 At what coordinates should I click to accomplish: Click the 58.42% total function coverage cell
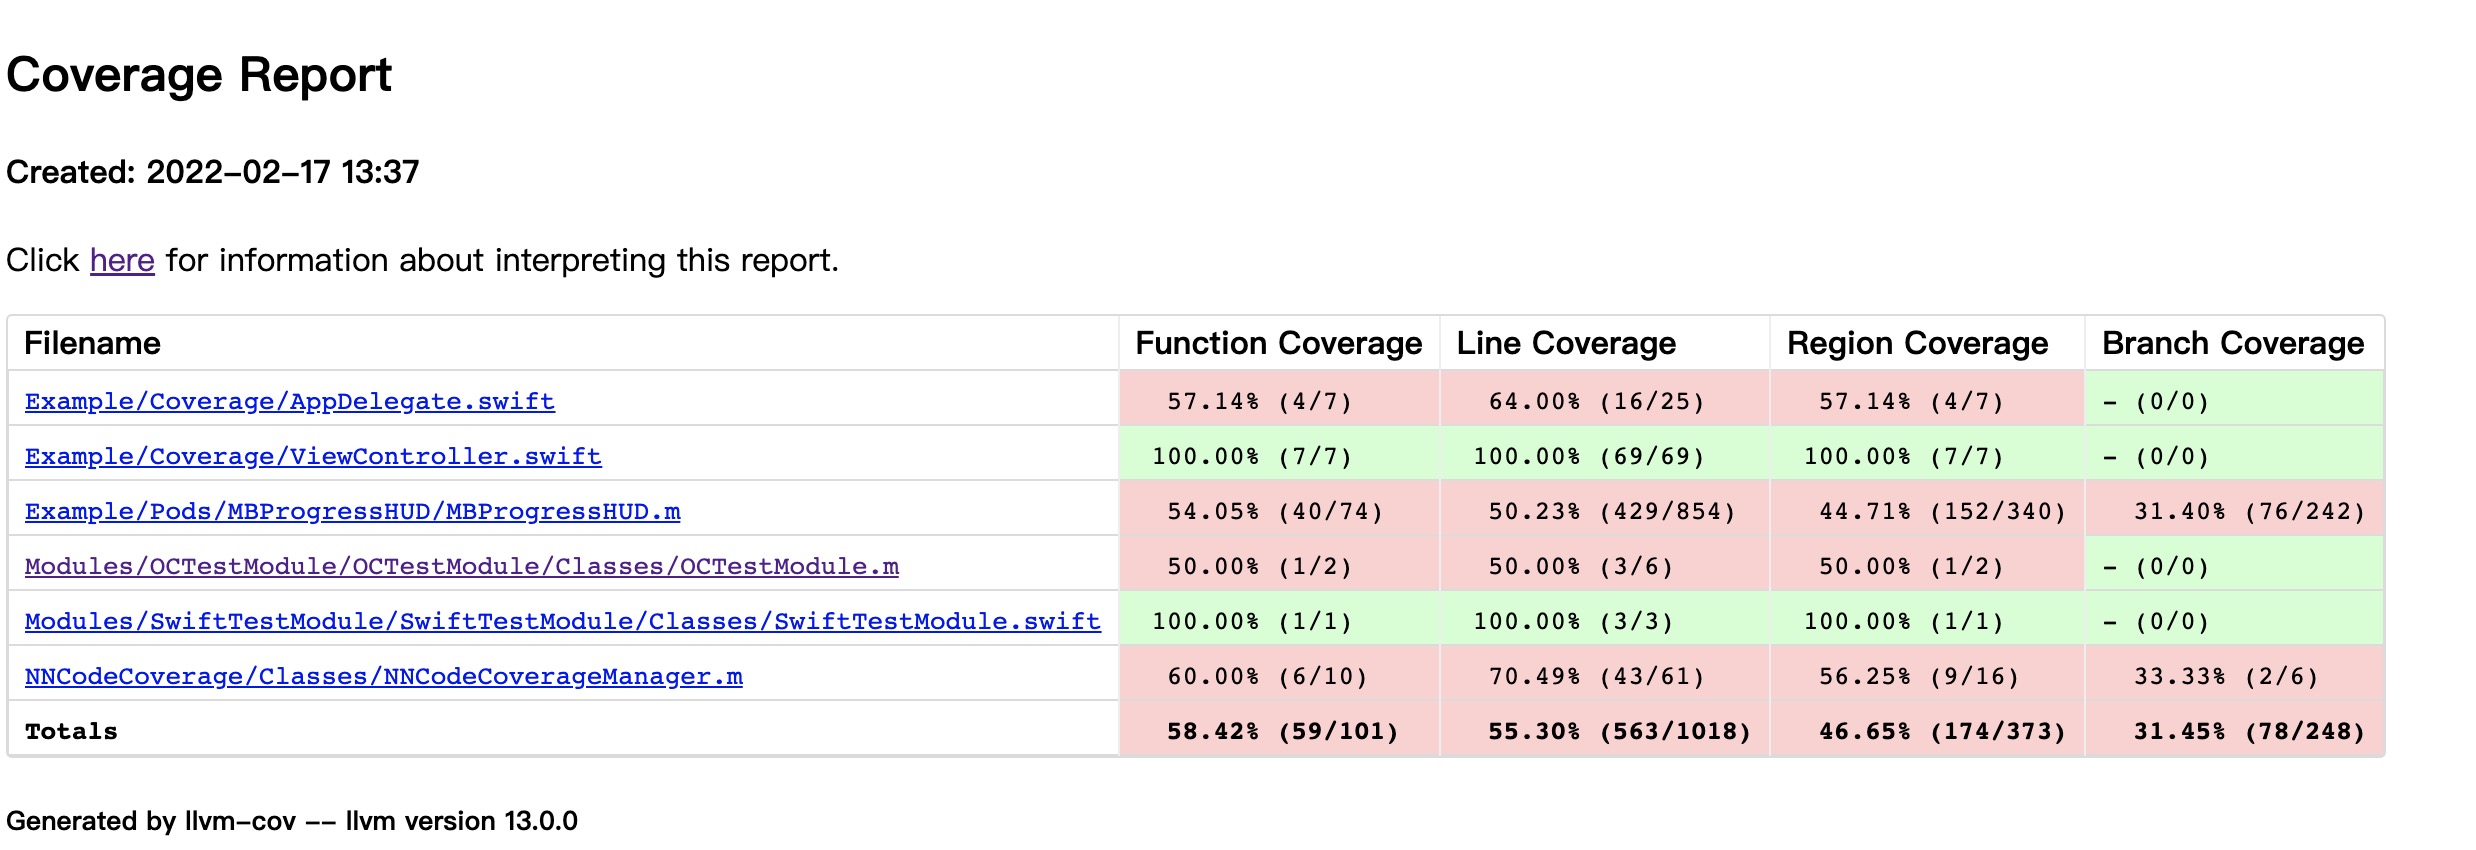click(1282, 731)
